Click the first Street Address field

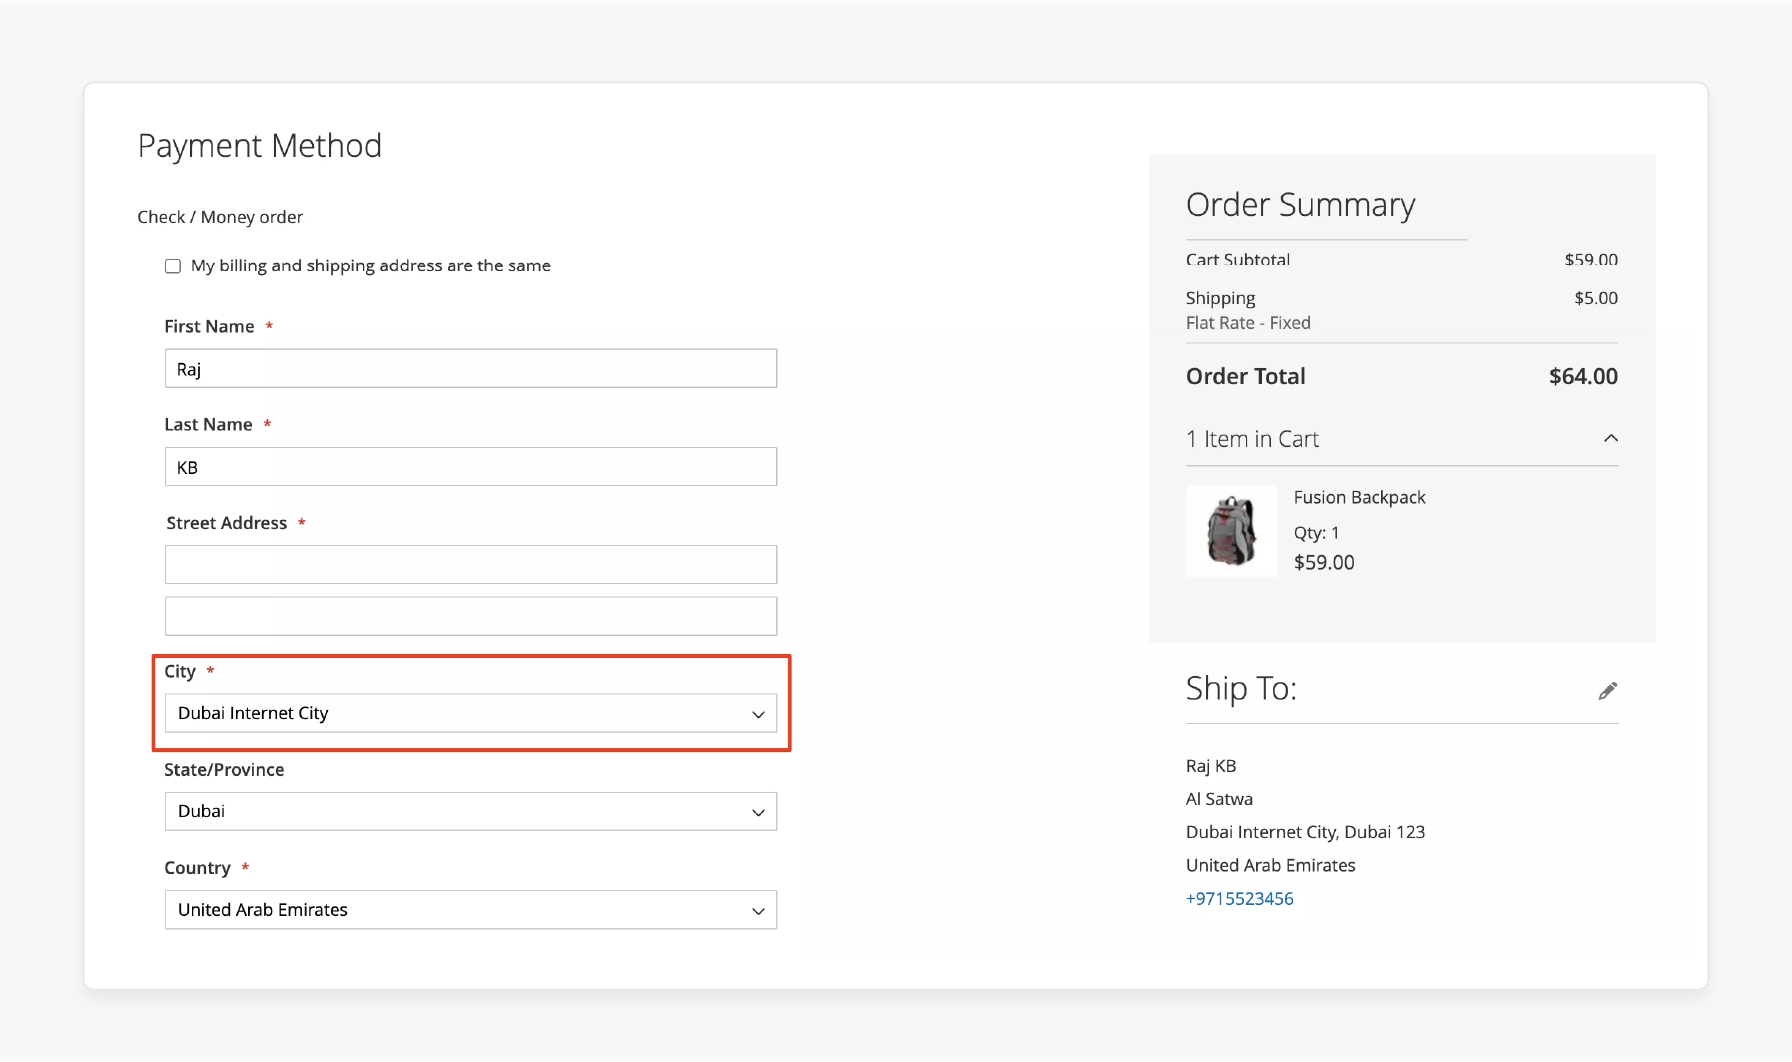click(x=470, y=564)
